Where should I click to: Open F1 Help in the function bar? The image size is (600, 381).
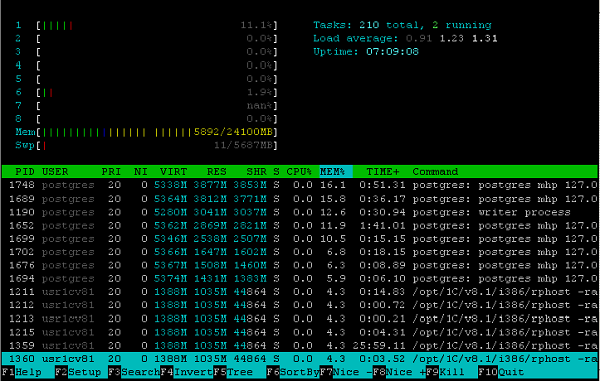[x=21, y=372]
